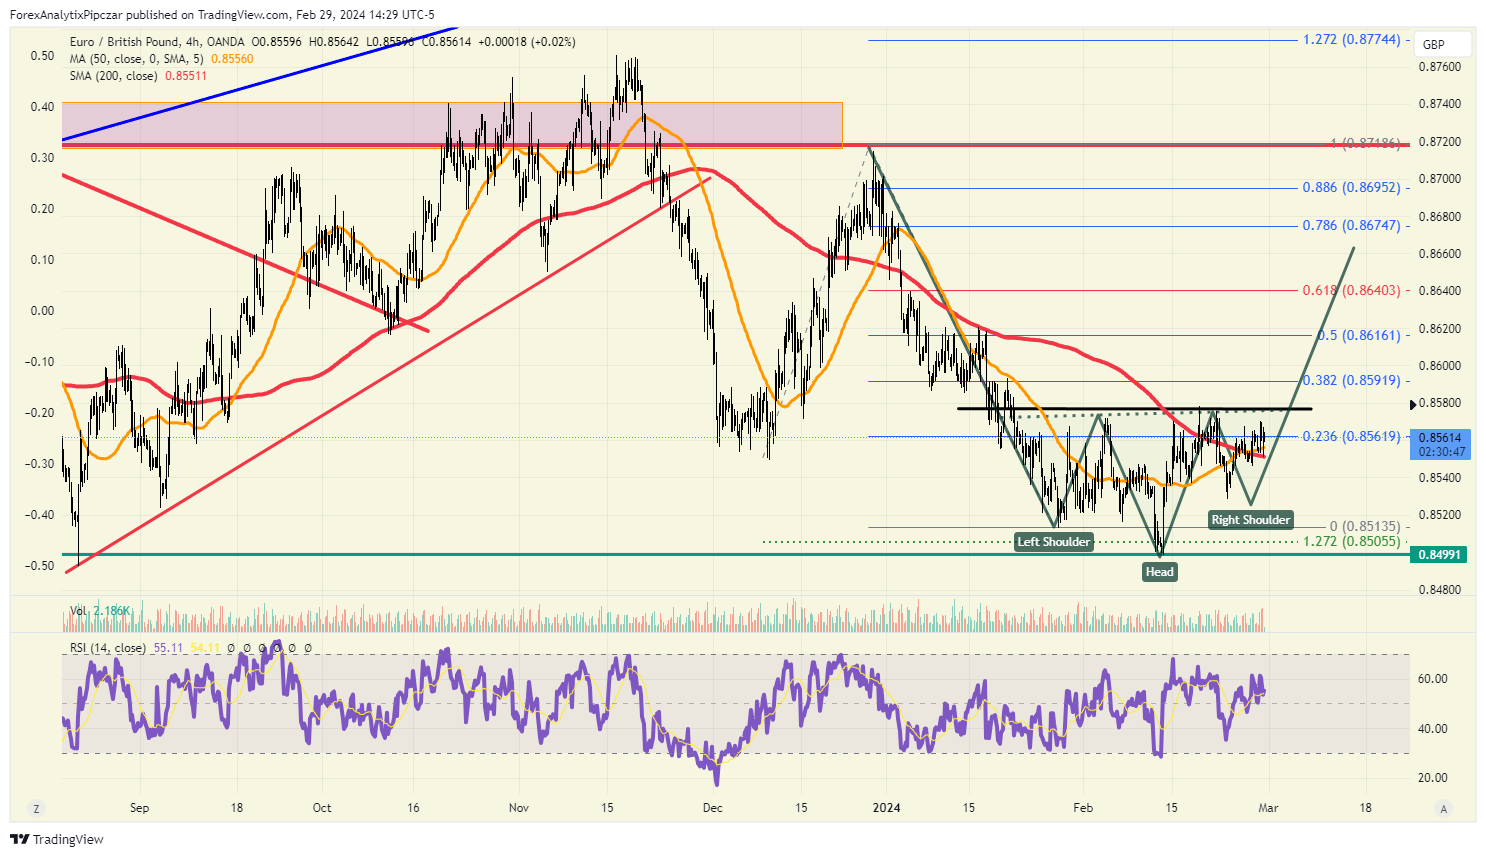Click the 2024 marker on the time axis
This screenshot has width=1486, height=857.
tap(886, 808)
